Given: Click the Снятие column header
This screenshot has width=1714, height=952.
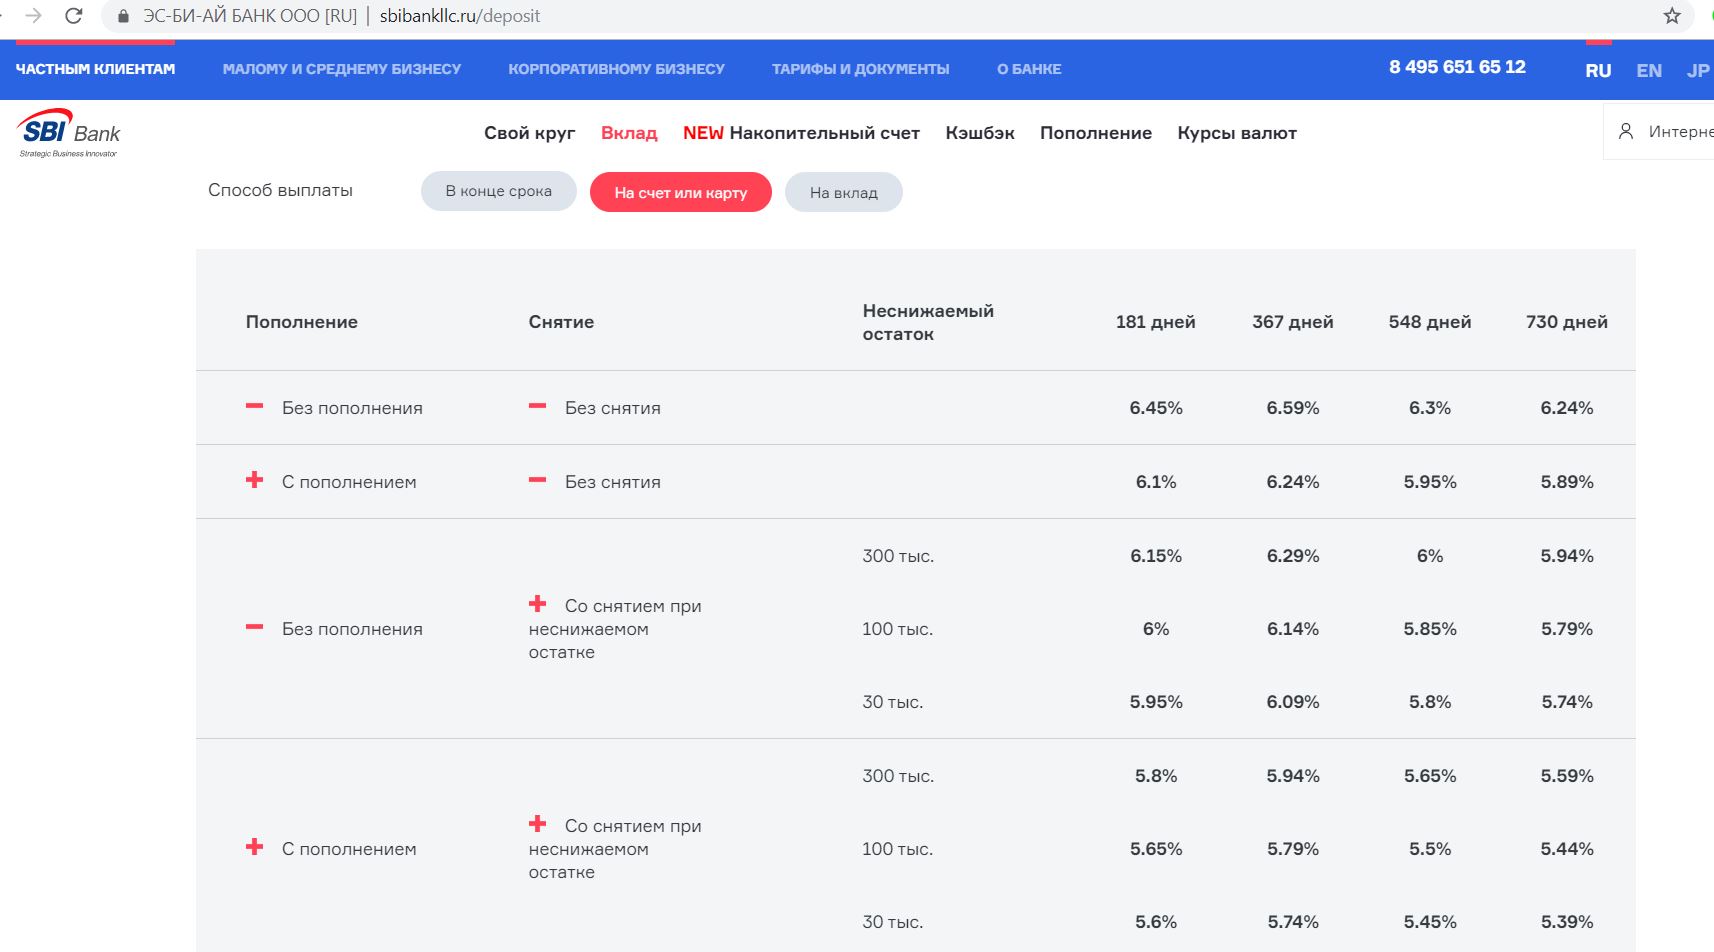Looking at the screenshot, I should click(561, 322).
